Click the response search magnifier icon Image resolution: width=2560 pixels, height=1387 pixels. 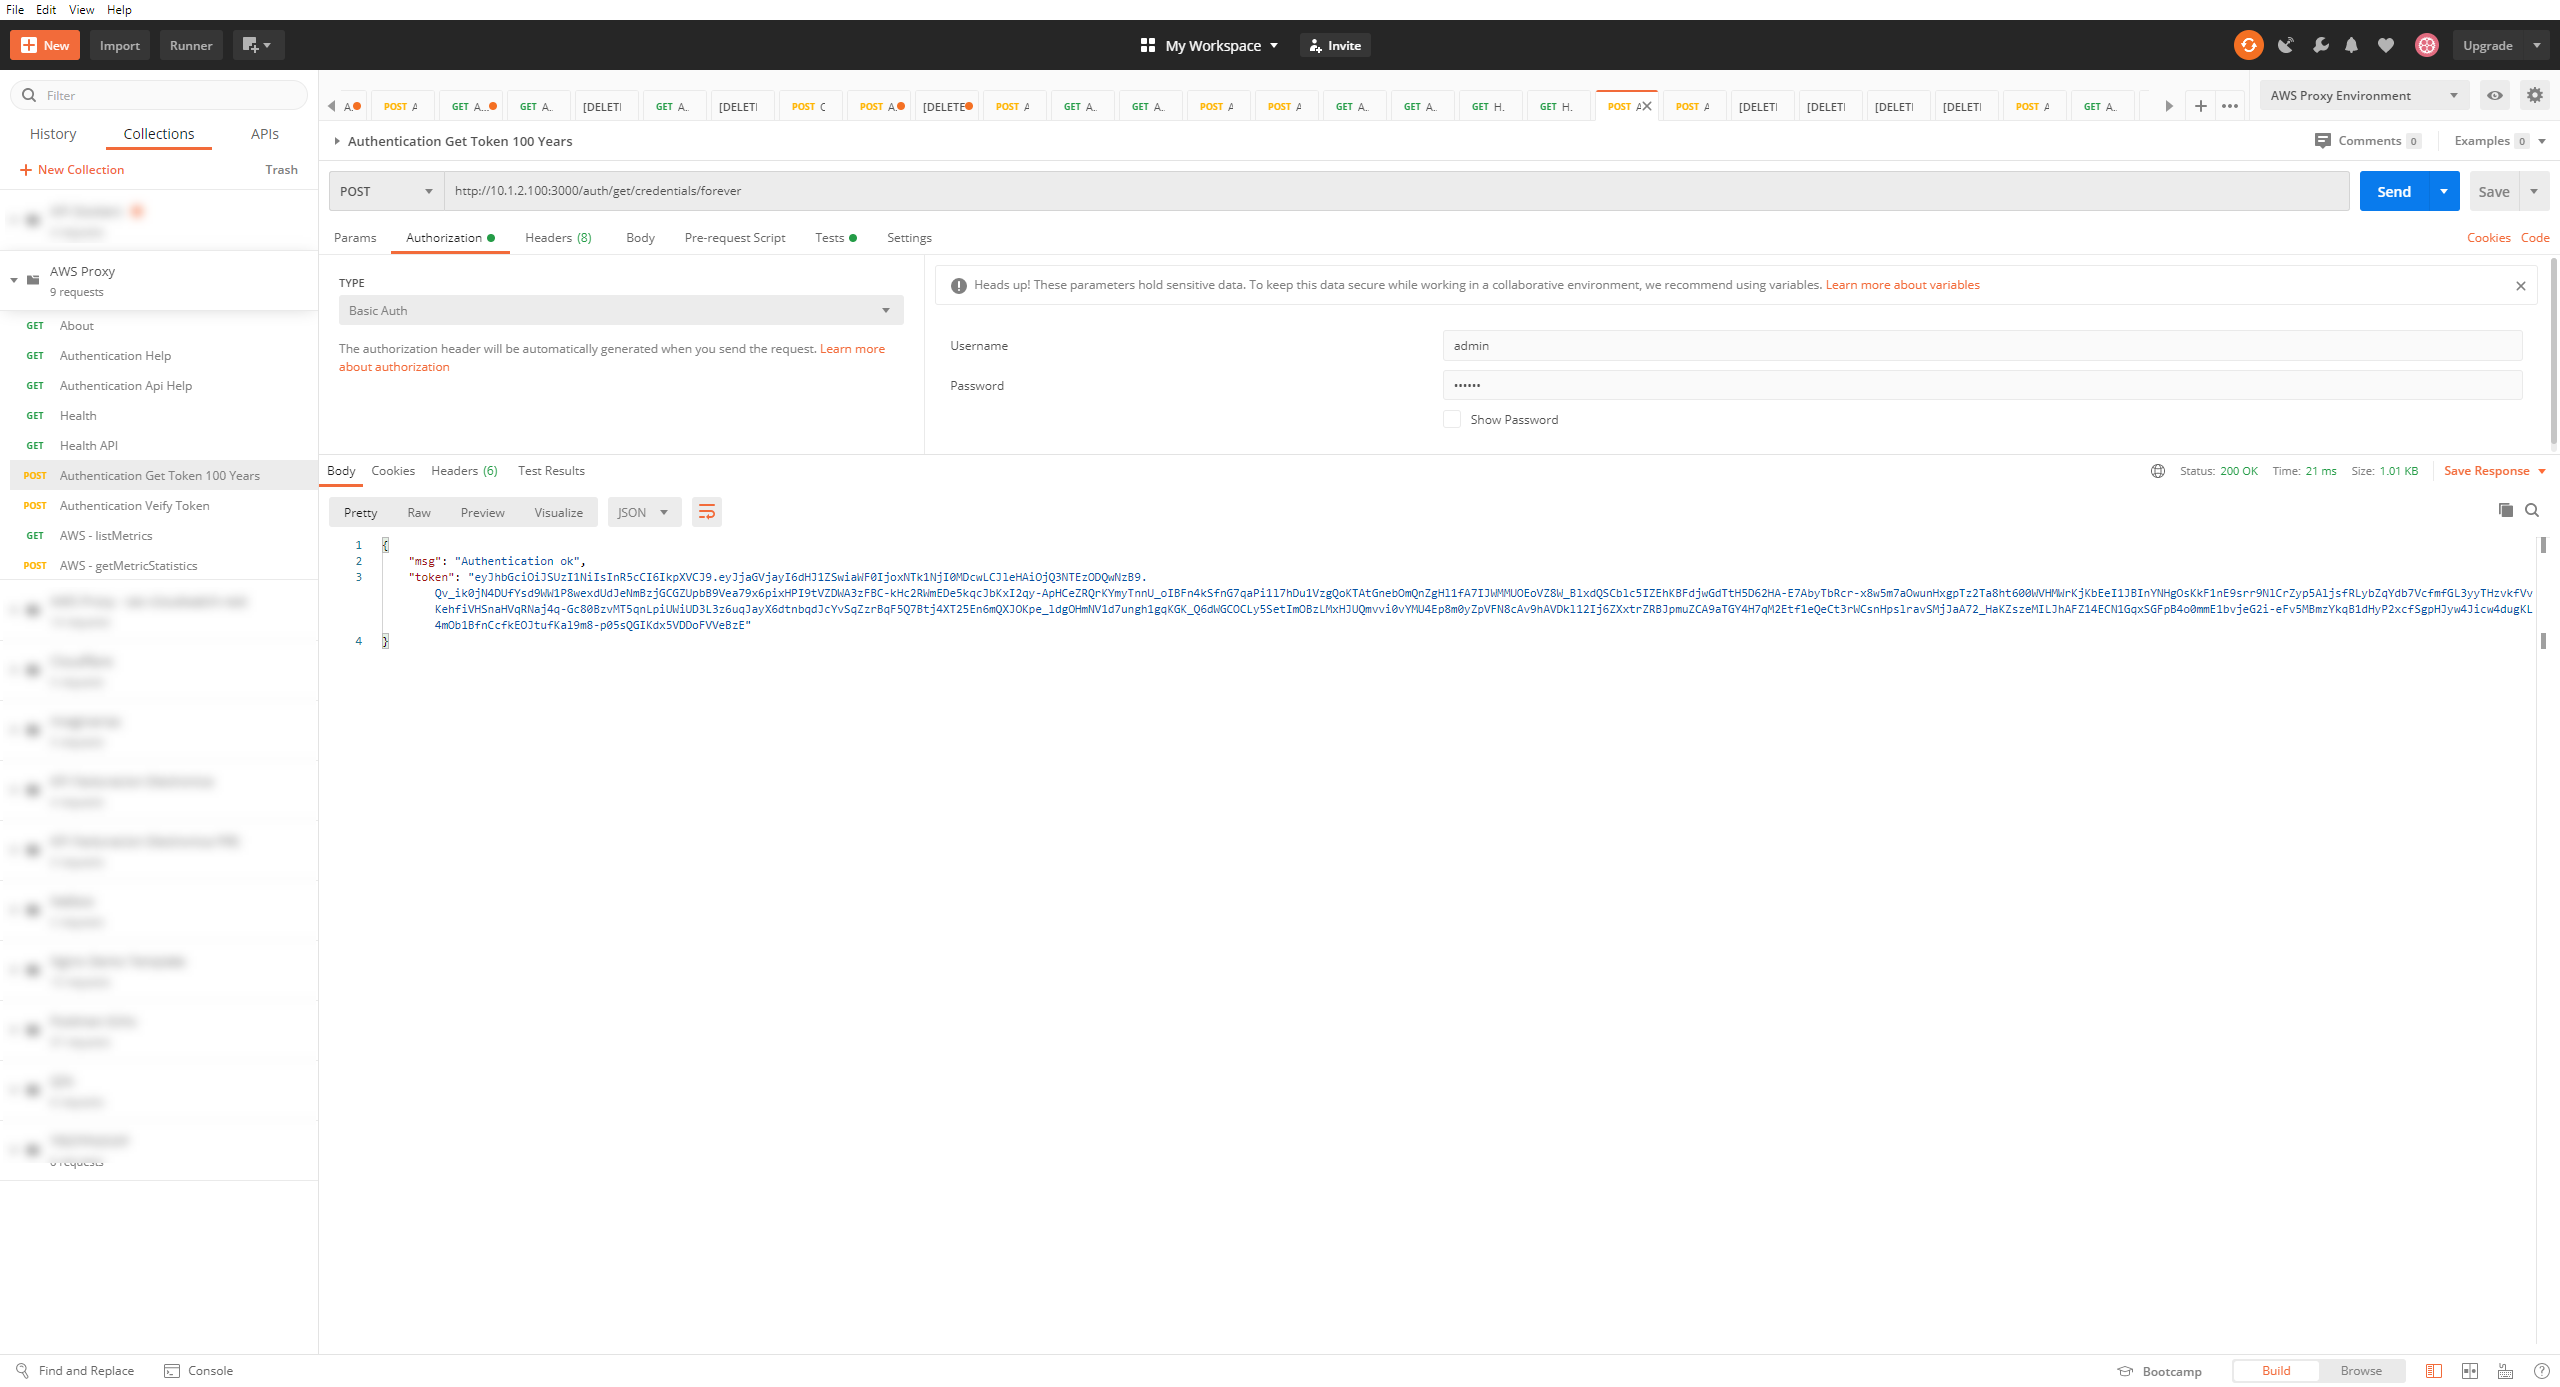[x=2532, y=510]
